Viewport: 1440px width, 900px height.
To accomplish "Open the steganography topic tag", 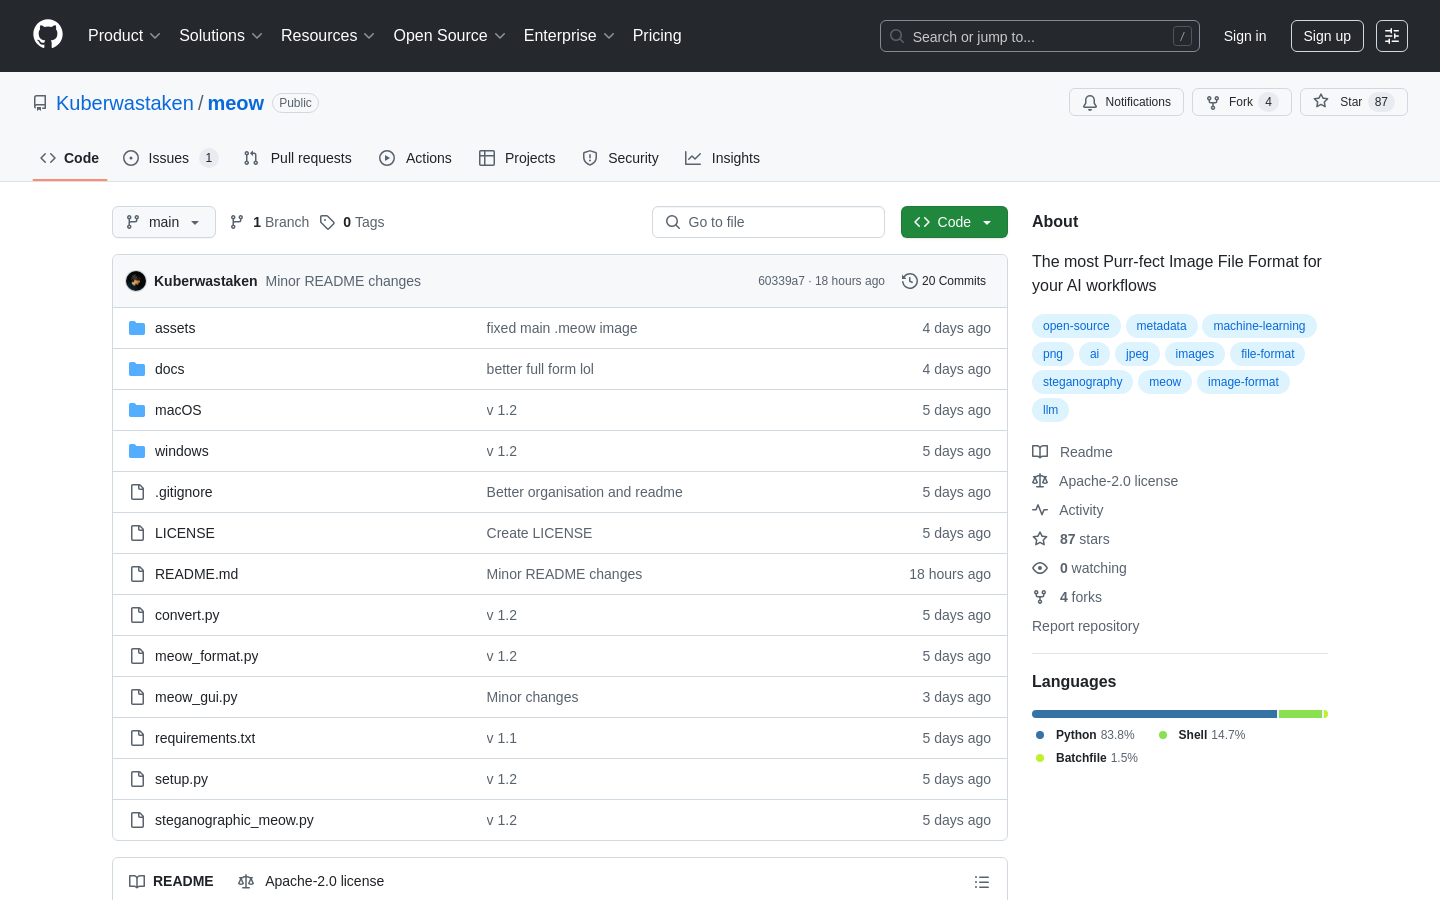I will pyautogui.click(x=1082, y=382).
